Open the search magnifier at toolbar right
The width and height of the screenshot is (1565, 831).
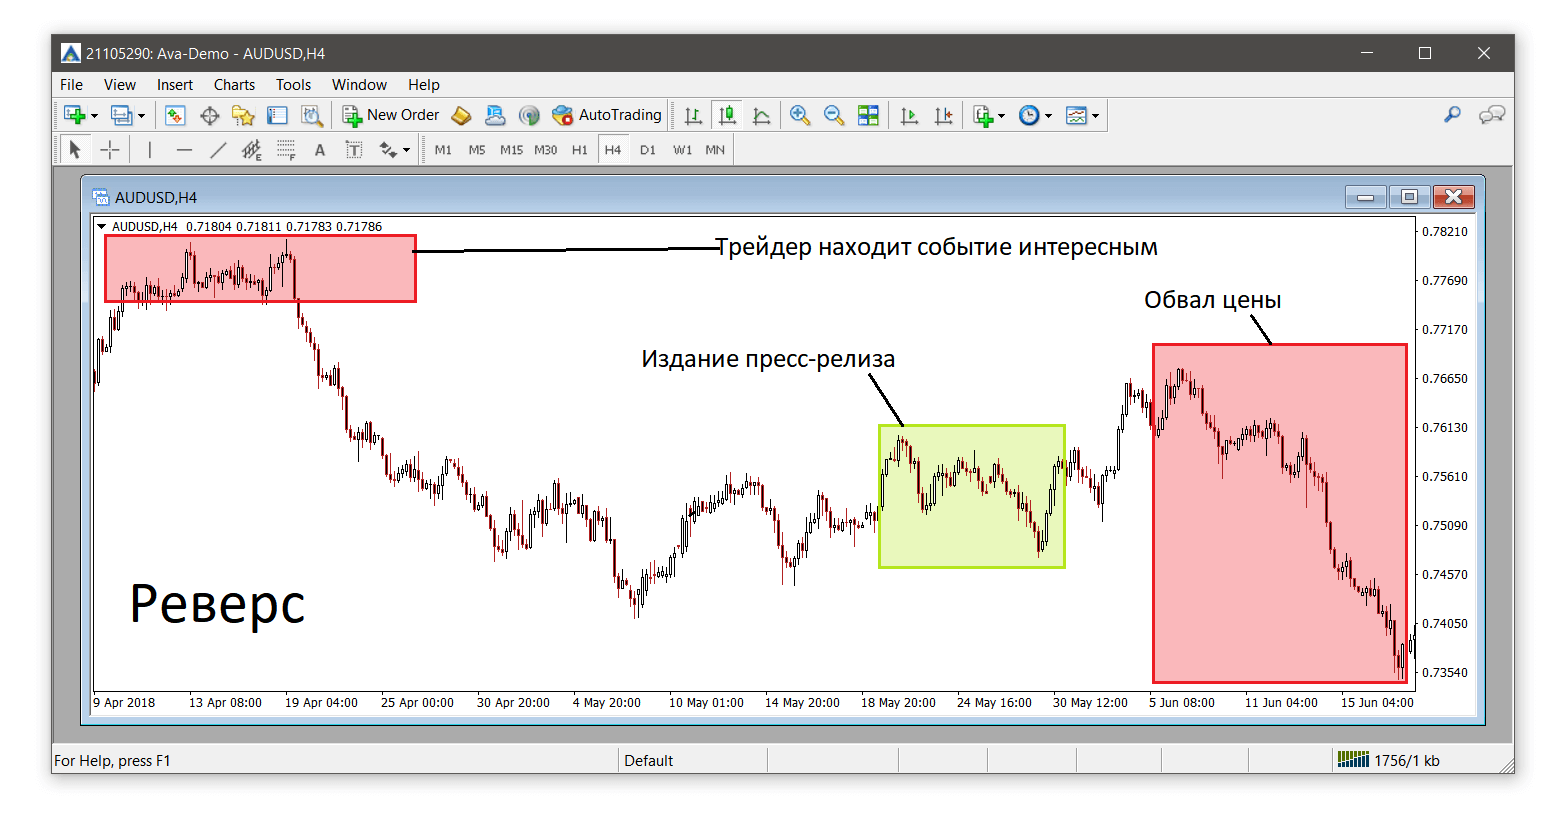click(x=1452, y=115)
